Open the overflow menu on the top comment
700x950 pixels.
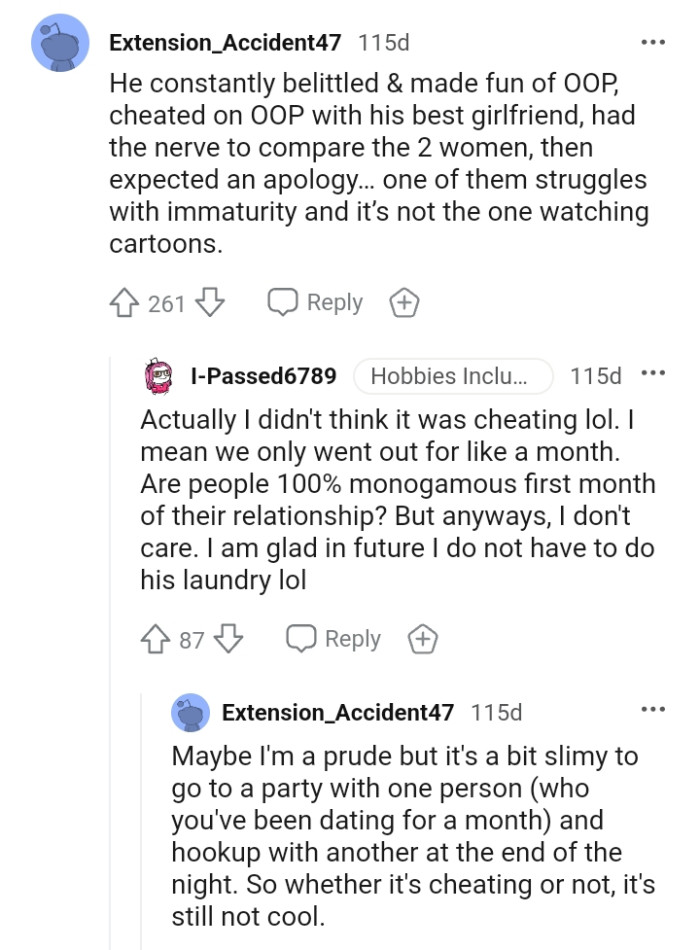(x=652, y=40)
